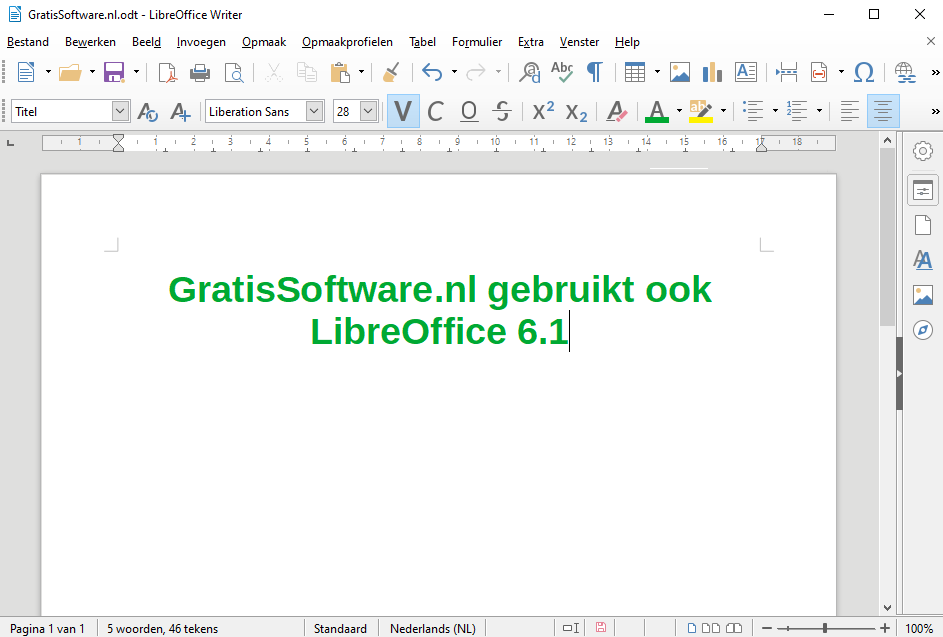Toggle formatting marks (pilcrow) display
The width and height of the screenshot is (943, 637).
[x=594, y=72]
